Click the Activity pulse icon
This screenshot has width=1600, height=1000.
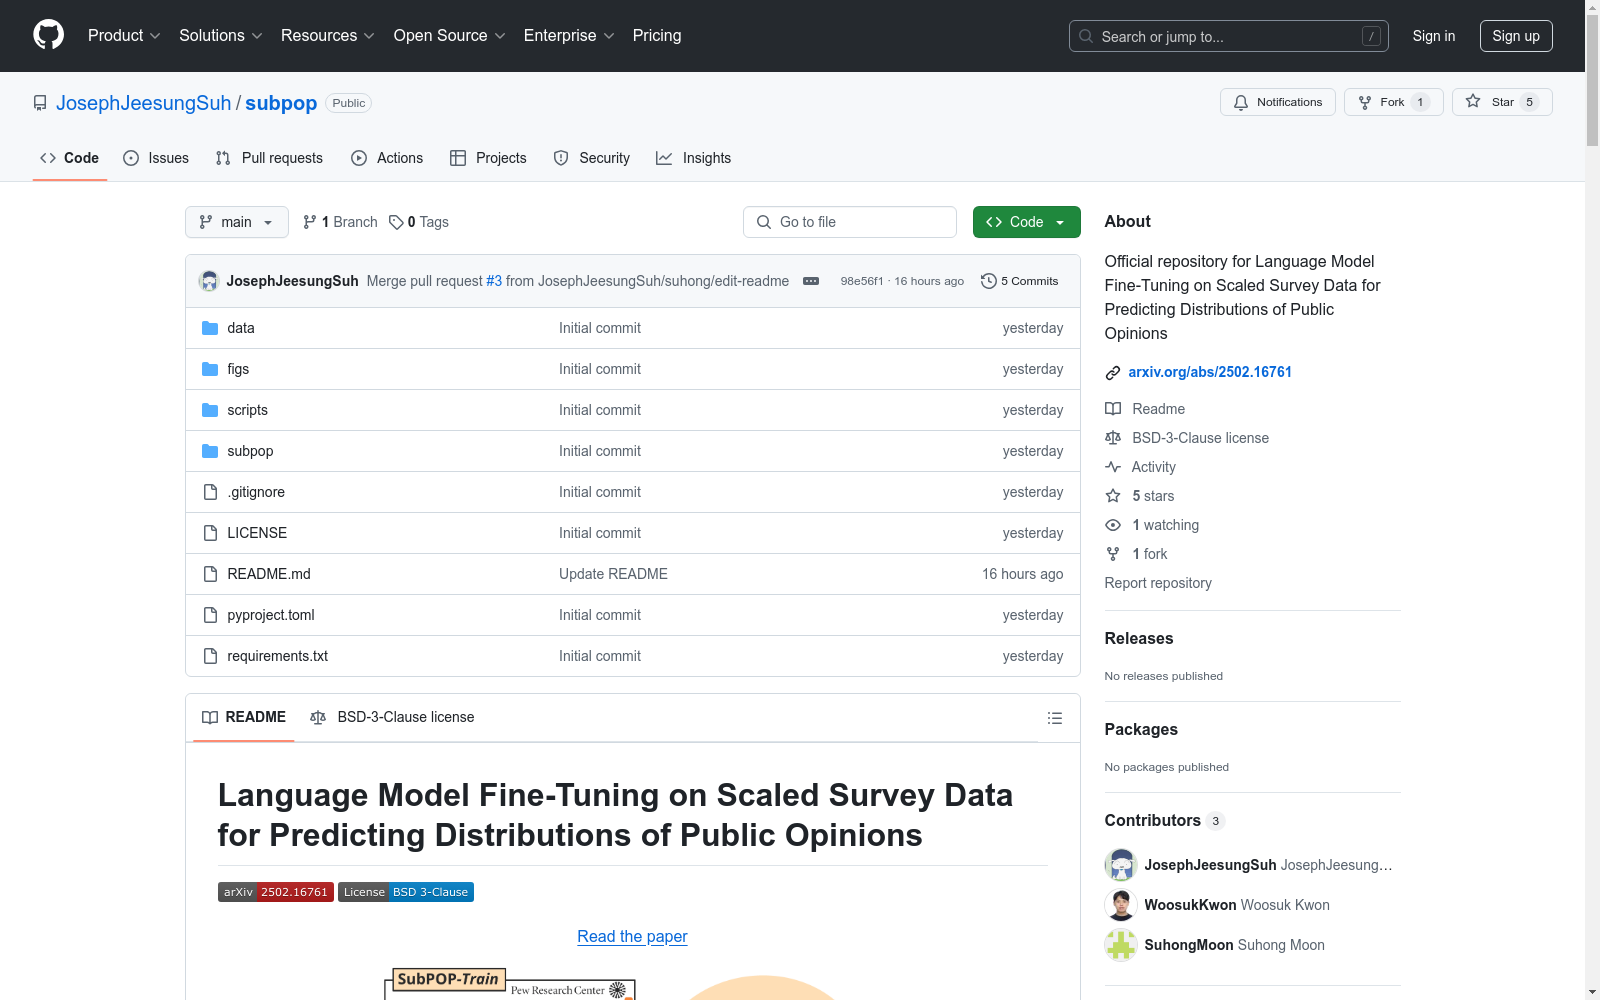1113,467
